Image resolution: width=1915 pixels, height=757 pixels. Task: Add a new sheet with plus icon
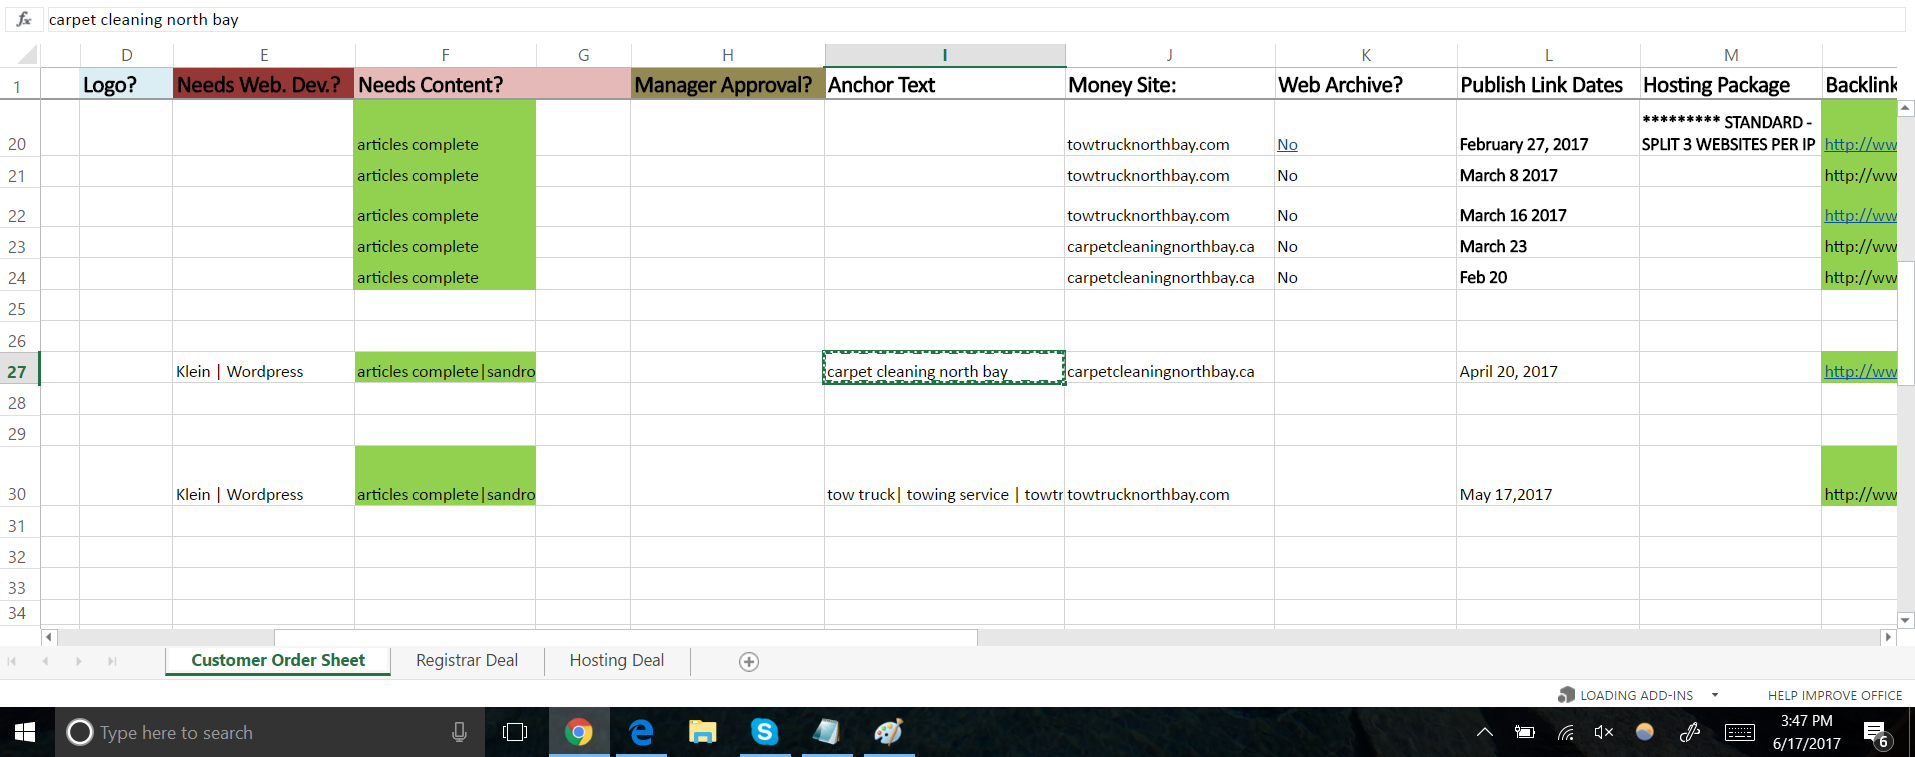(748, 661)
